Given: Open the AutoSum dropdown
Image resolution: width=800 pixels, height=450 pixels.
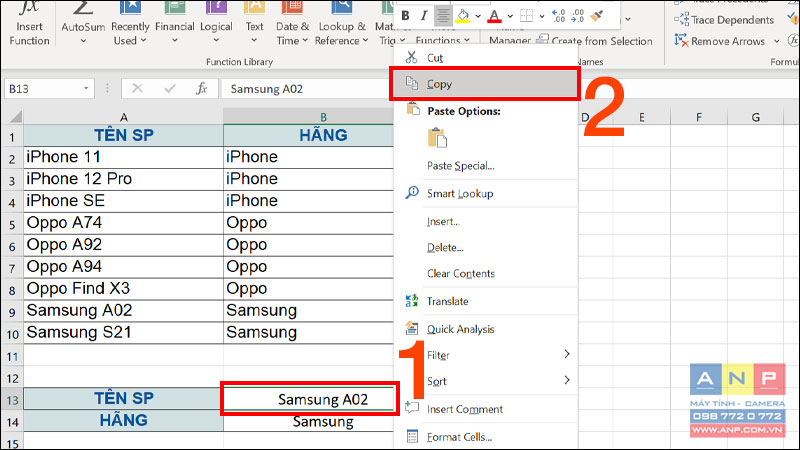Looking at the screenshot, I should [83, 40].
